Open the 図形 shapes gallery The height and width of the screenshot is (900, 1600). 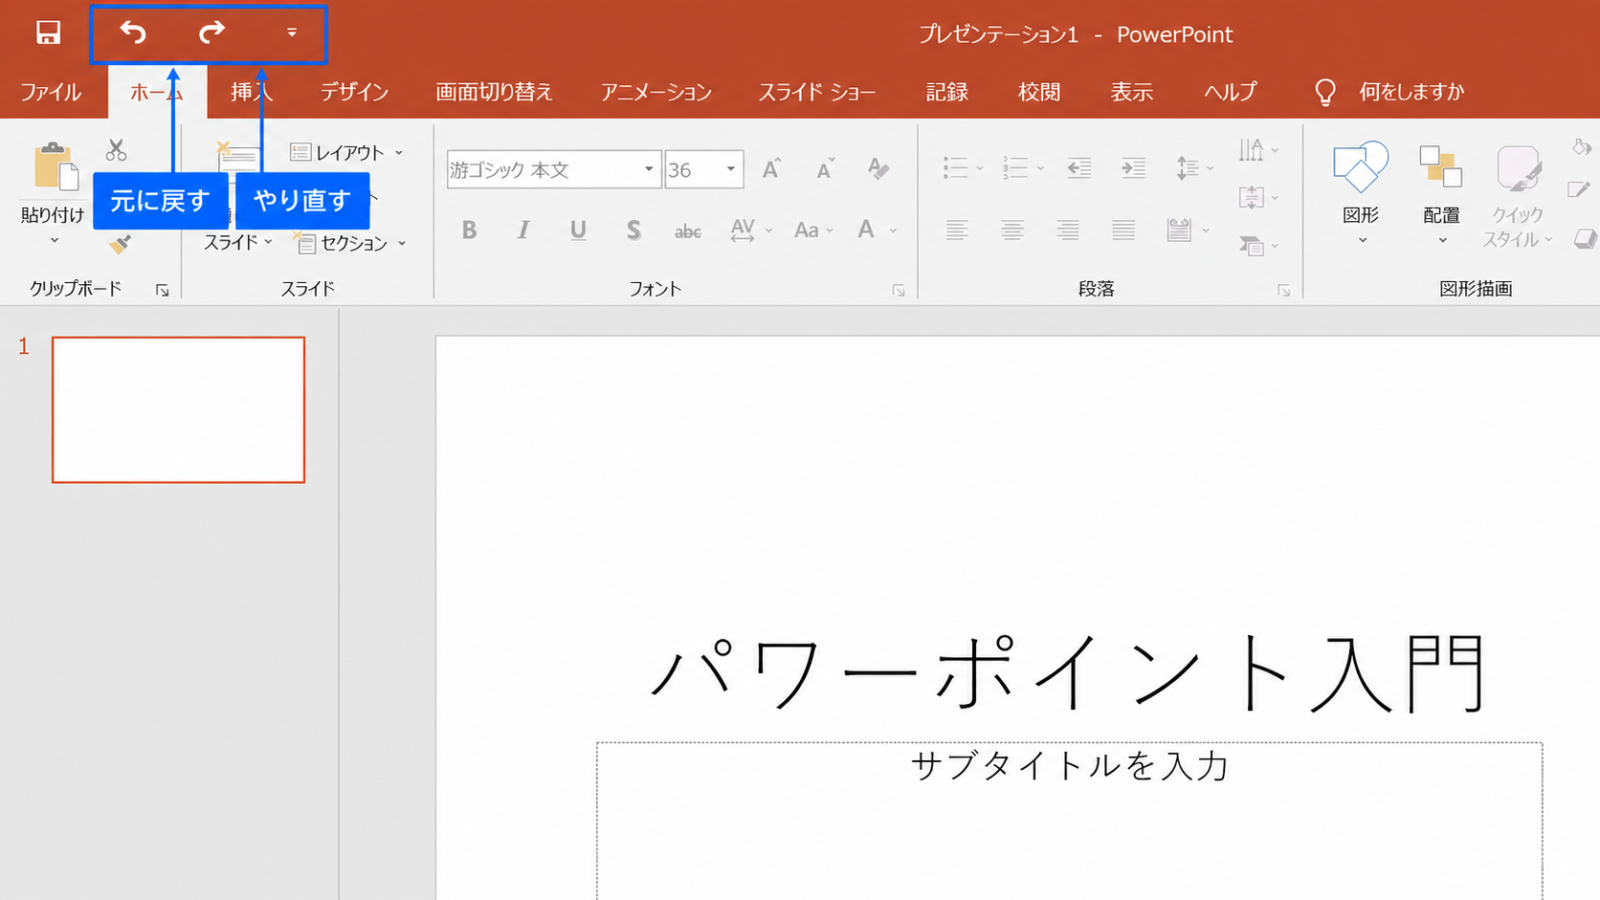coord(1361,193)
